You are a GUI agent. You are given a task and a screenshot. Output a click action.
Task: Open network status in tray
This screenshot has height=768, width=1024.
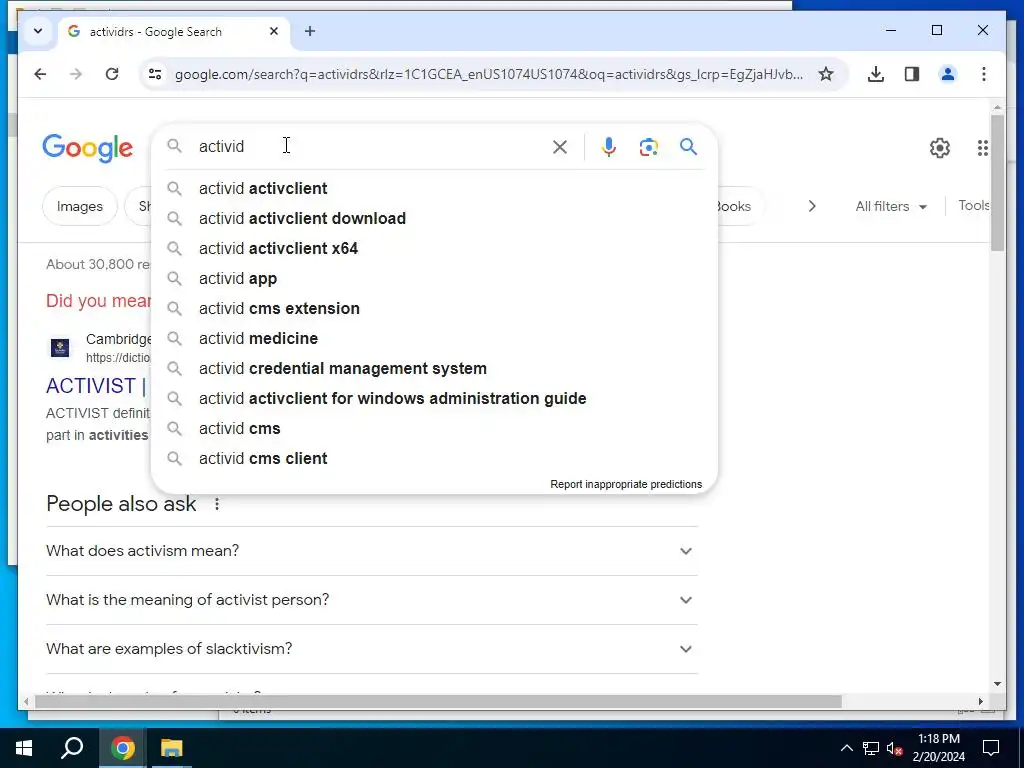(x=871, y=748)
